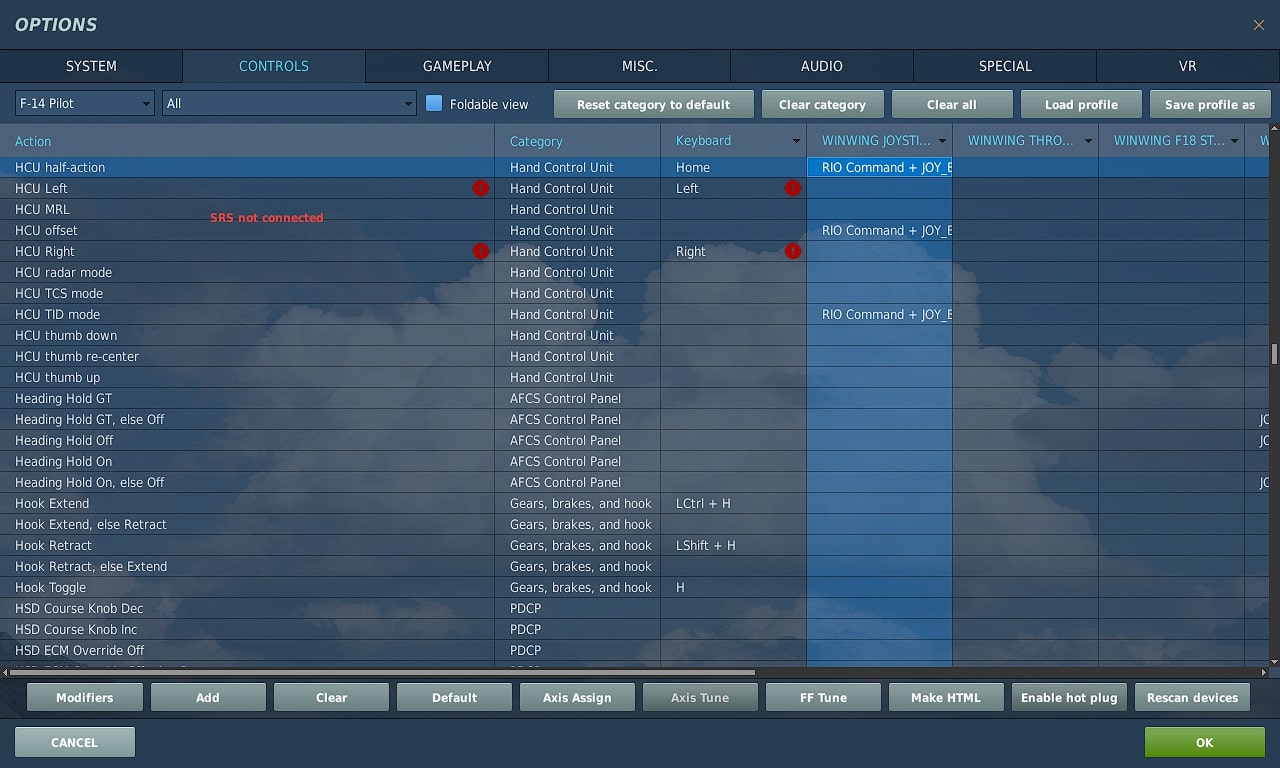Viewport: 1280px width, 768px height.
Task: Expand the All category filter dropdown
Action: (x=289, y=103)
